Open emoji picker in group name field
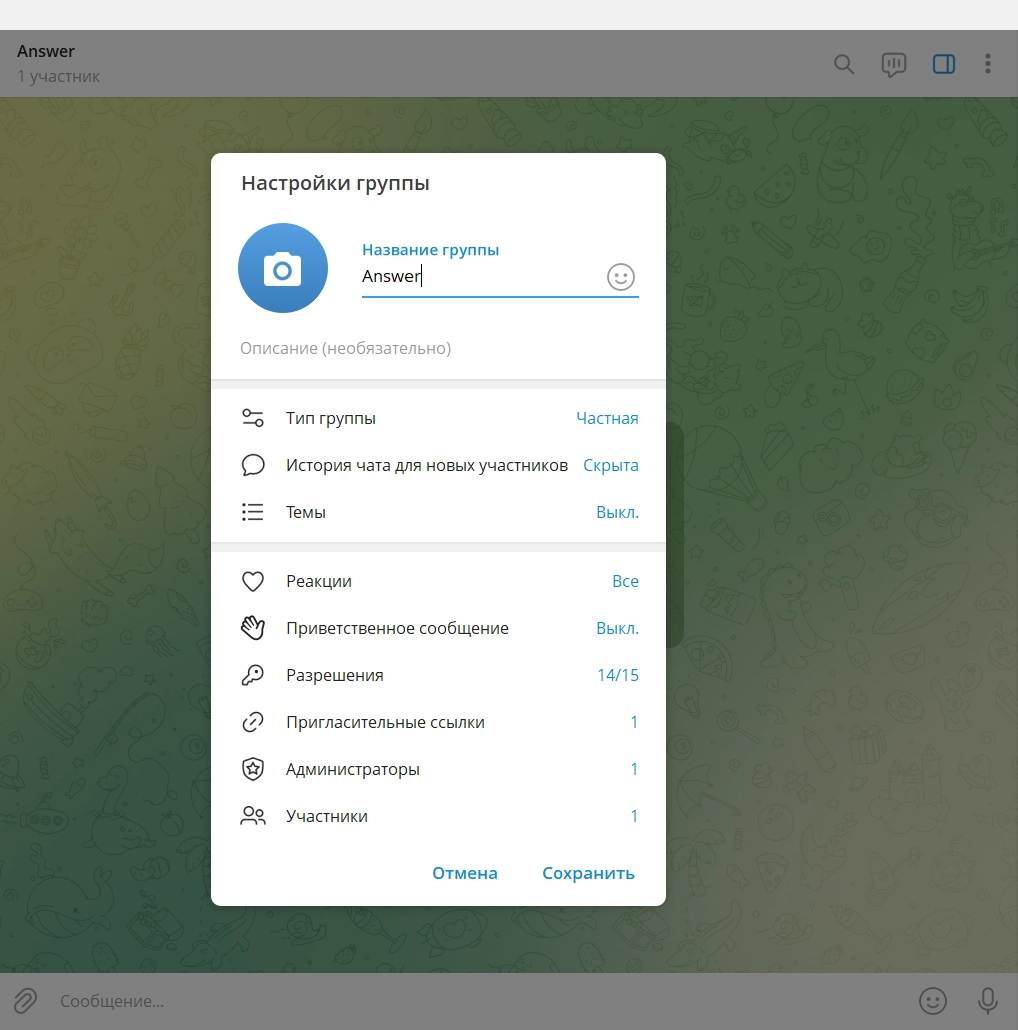This screenshot has width=1018, height=1030. pyautogui.click(x=621, y=277)
